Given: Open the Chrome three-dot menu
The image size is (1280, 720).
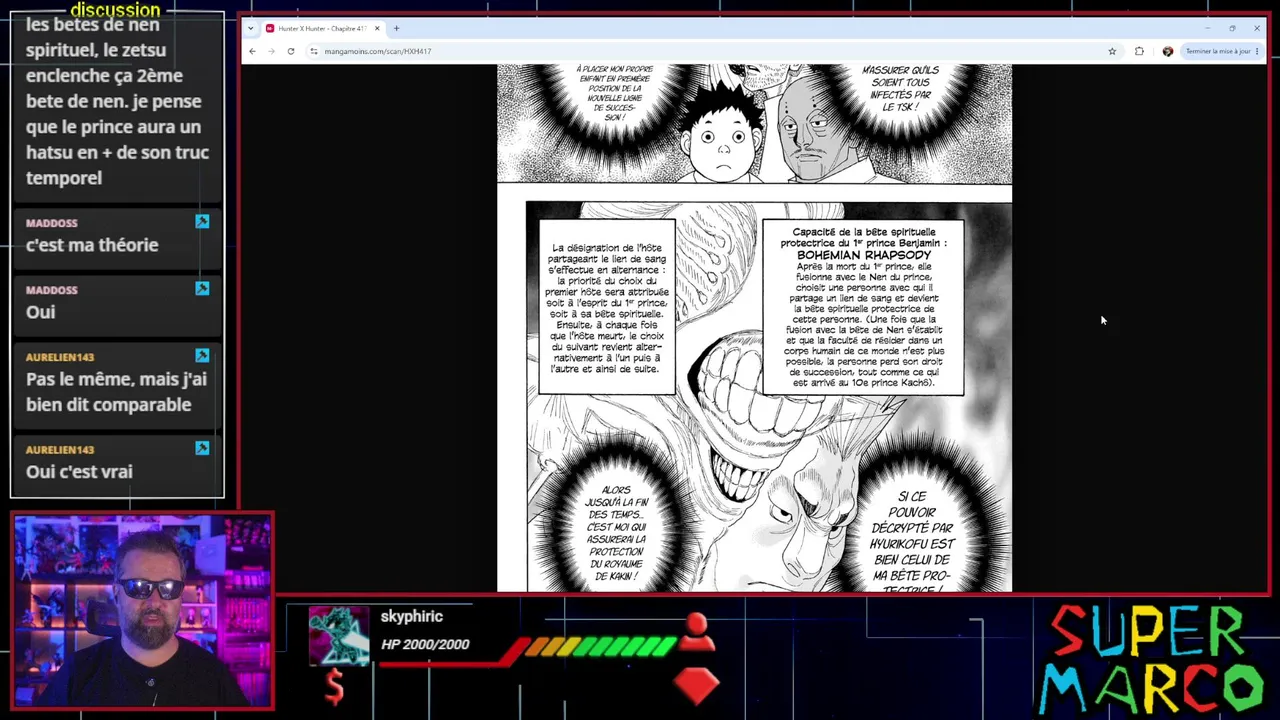Looking at the screenshot, I should (x=1257, y=51).
